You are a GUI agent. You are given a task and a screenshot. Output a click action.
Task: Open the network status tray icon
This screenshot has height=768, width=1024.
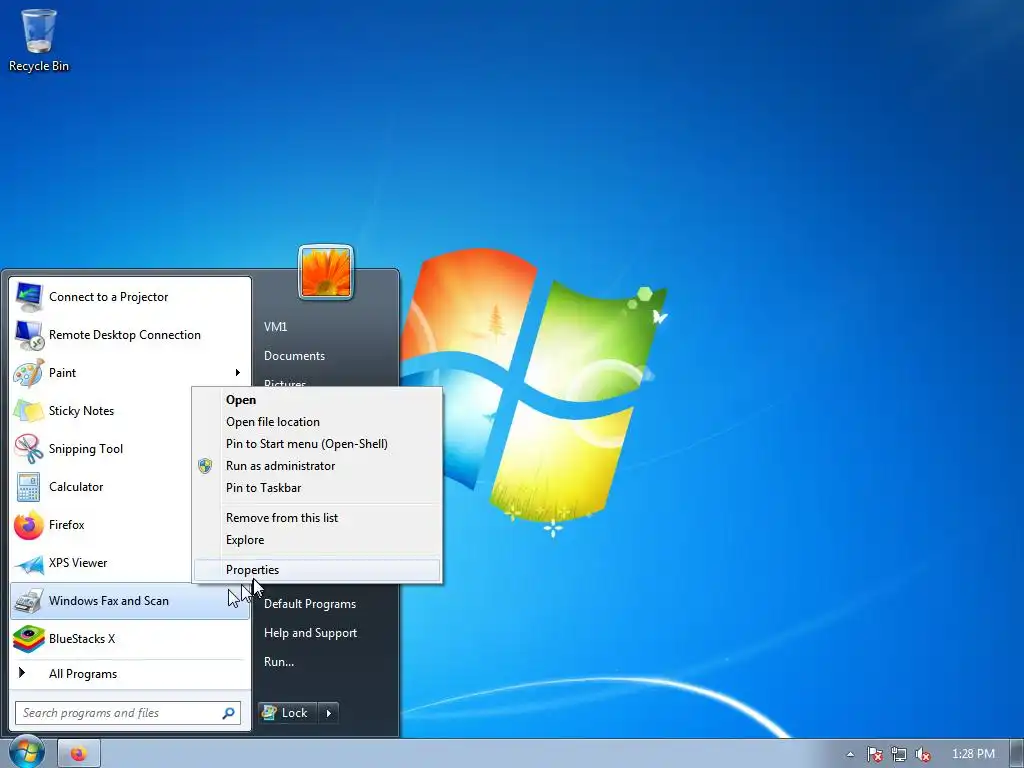tap(899, 754)
